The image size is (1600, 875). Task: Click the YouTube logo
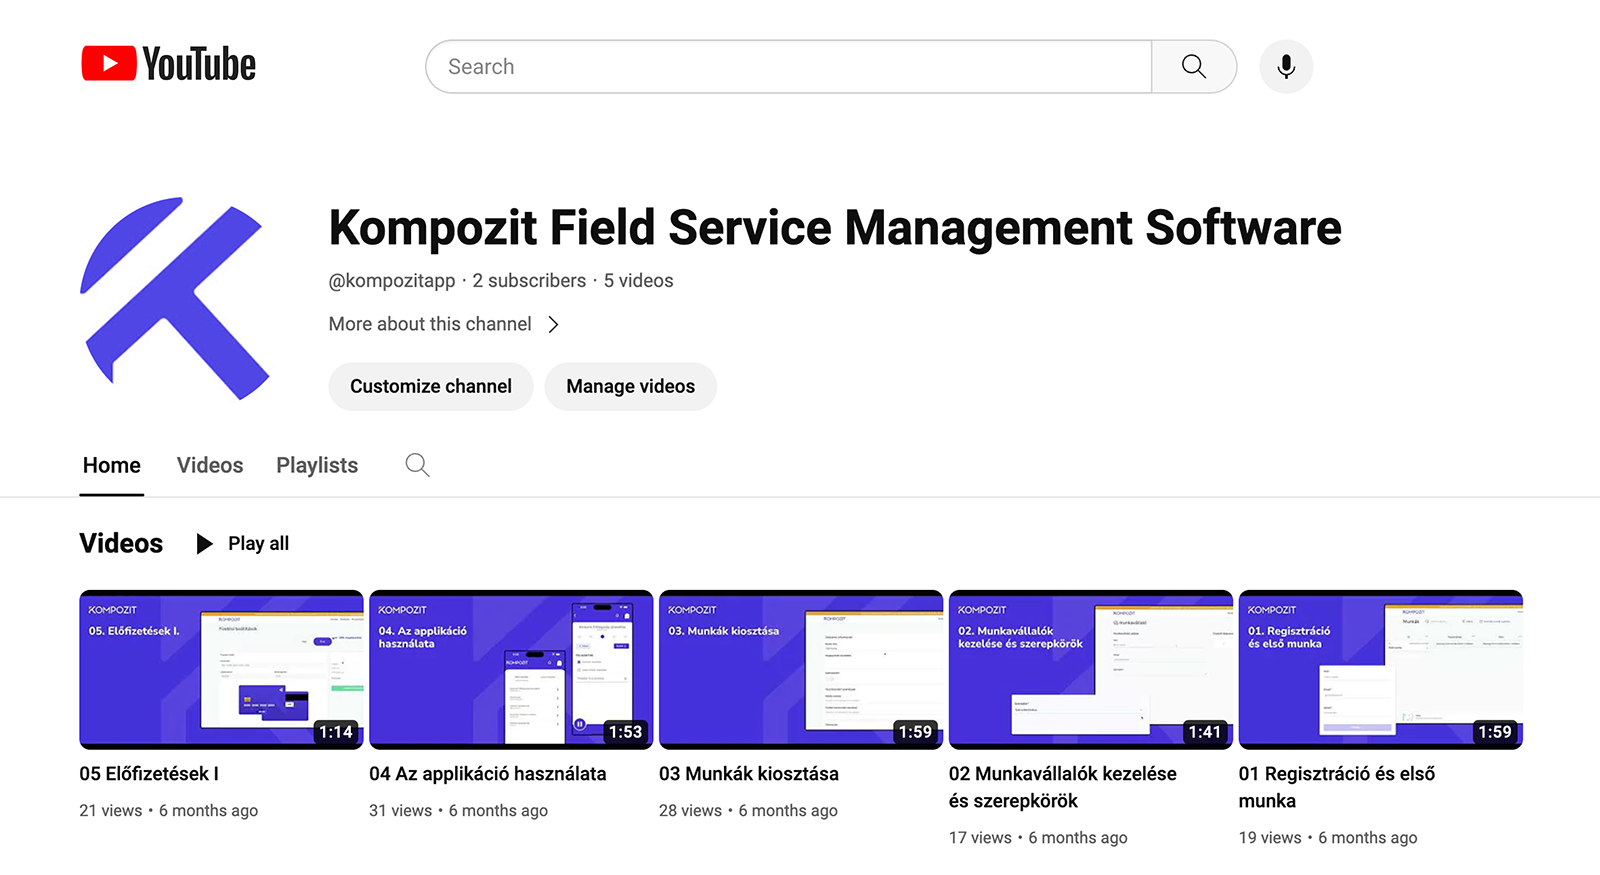click(168, 64)
